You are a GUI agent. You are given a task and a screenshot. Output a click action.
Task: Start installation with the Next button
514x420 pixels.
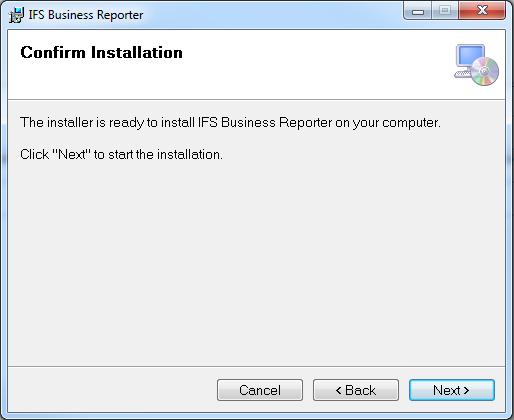[x=452, y=390]
